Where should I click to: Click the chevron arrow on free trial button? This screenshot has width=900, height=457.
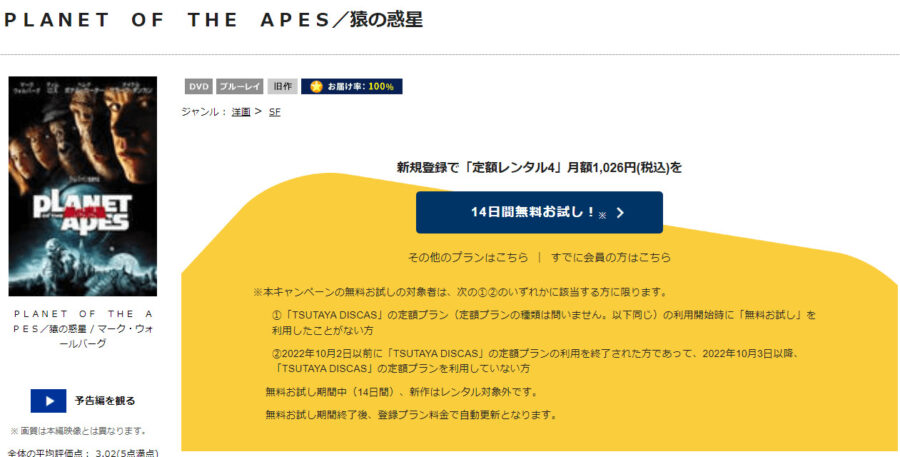click(620, 213)
